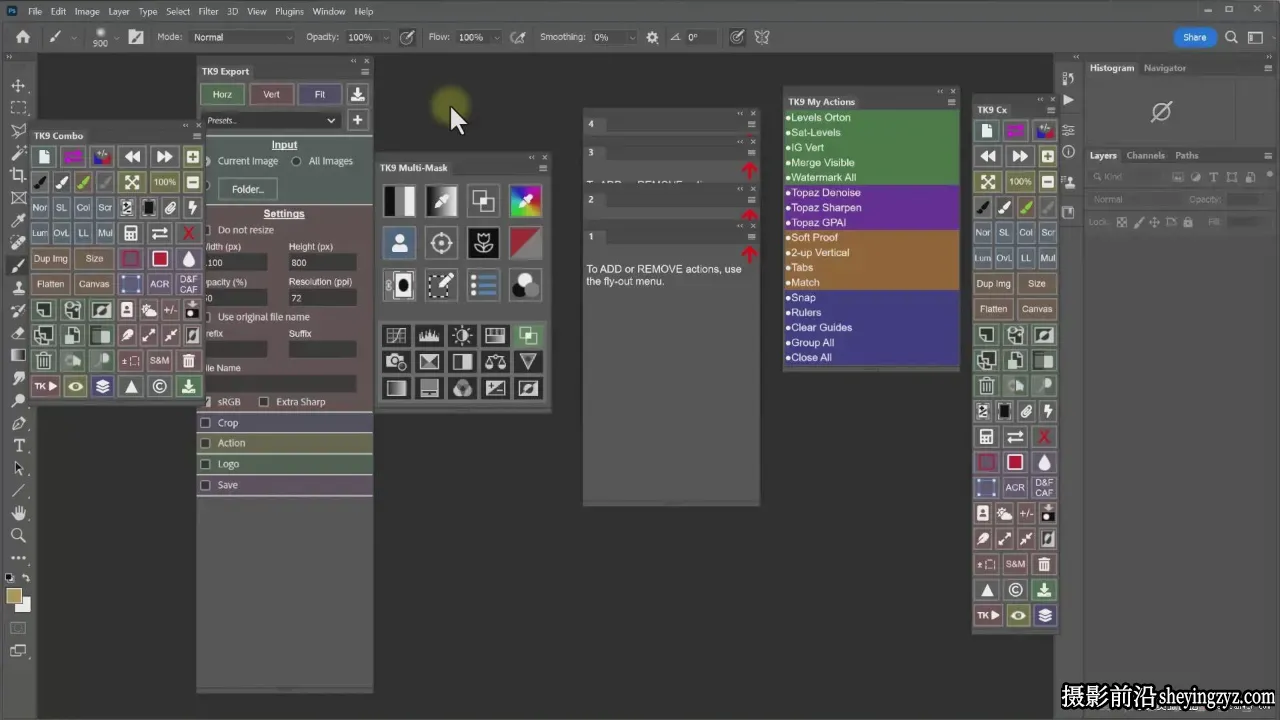1280x720 pixels.
Task: Click the Resolution (ppi) input field
Action: [x=322, y=298]
